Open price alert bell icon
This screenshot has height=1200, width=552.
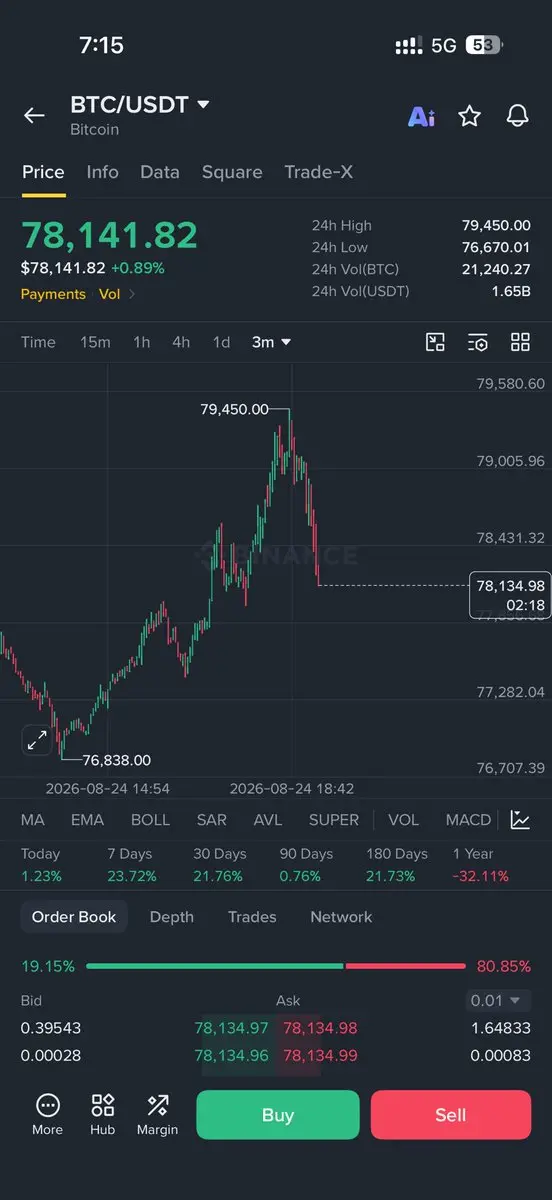pyautogui.click(x=517, y=116)
